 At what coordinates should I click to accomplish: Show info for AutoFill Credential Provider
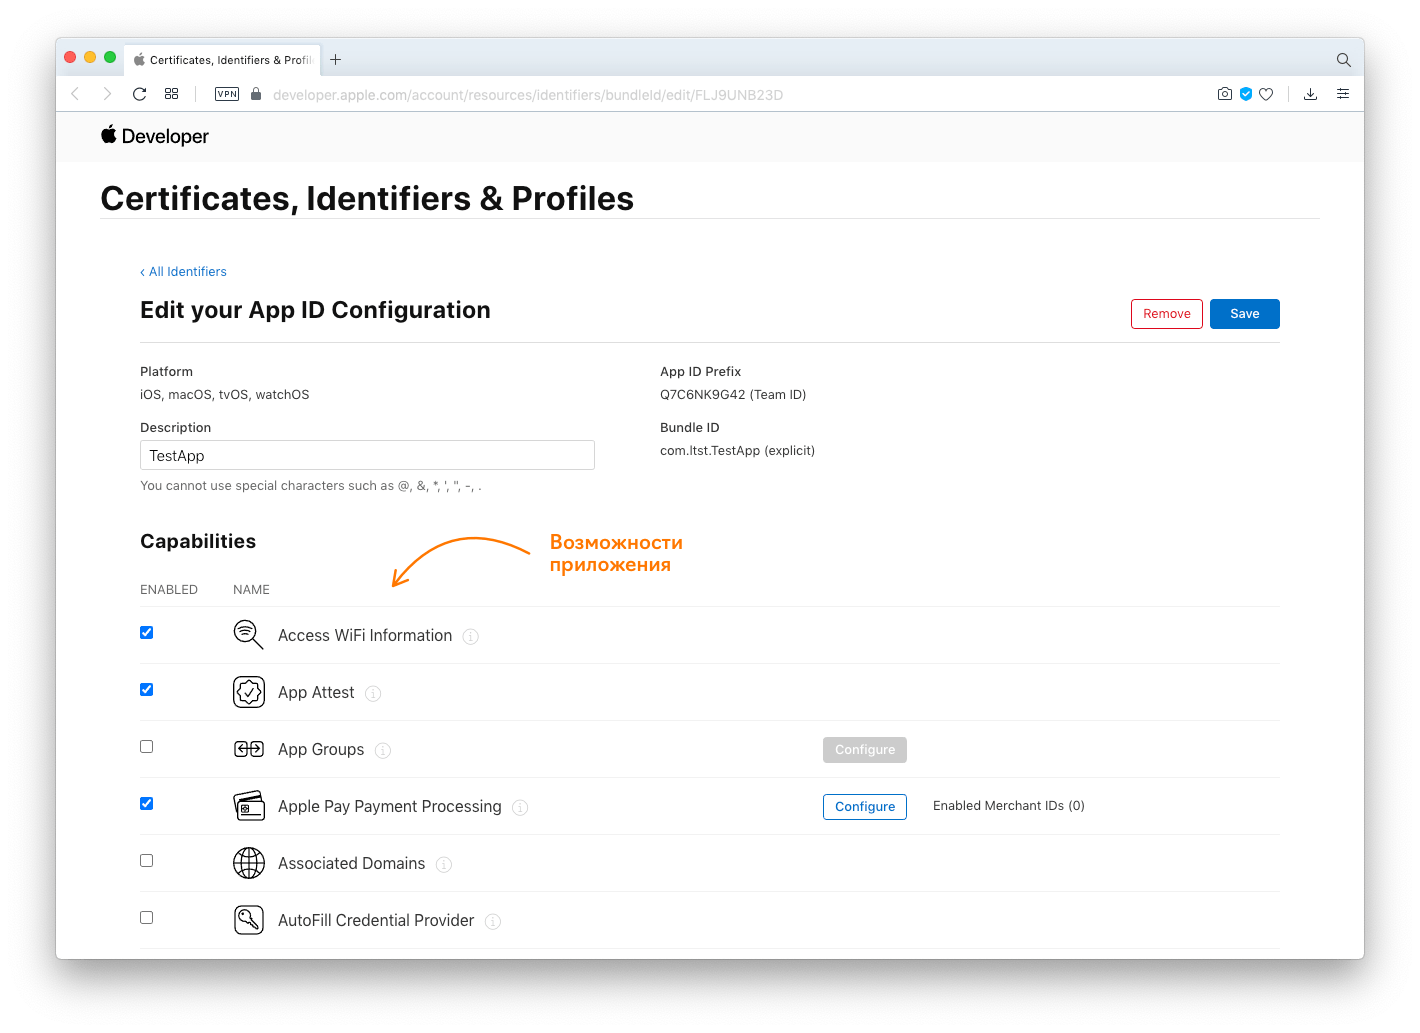click(x=493, y=921)
